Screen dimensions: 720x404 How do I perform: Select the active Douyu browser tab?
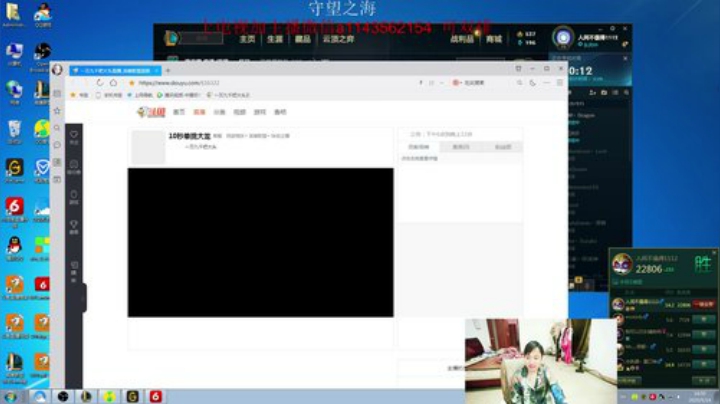point(115,70)
